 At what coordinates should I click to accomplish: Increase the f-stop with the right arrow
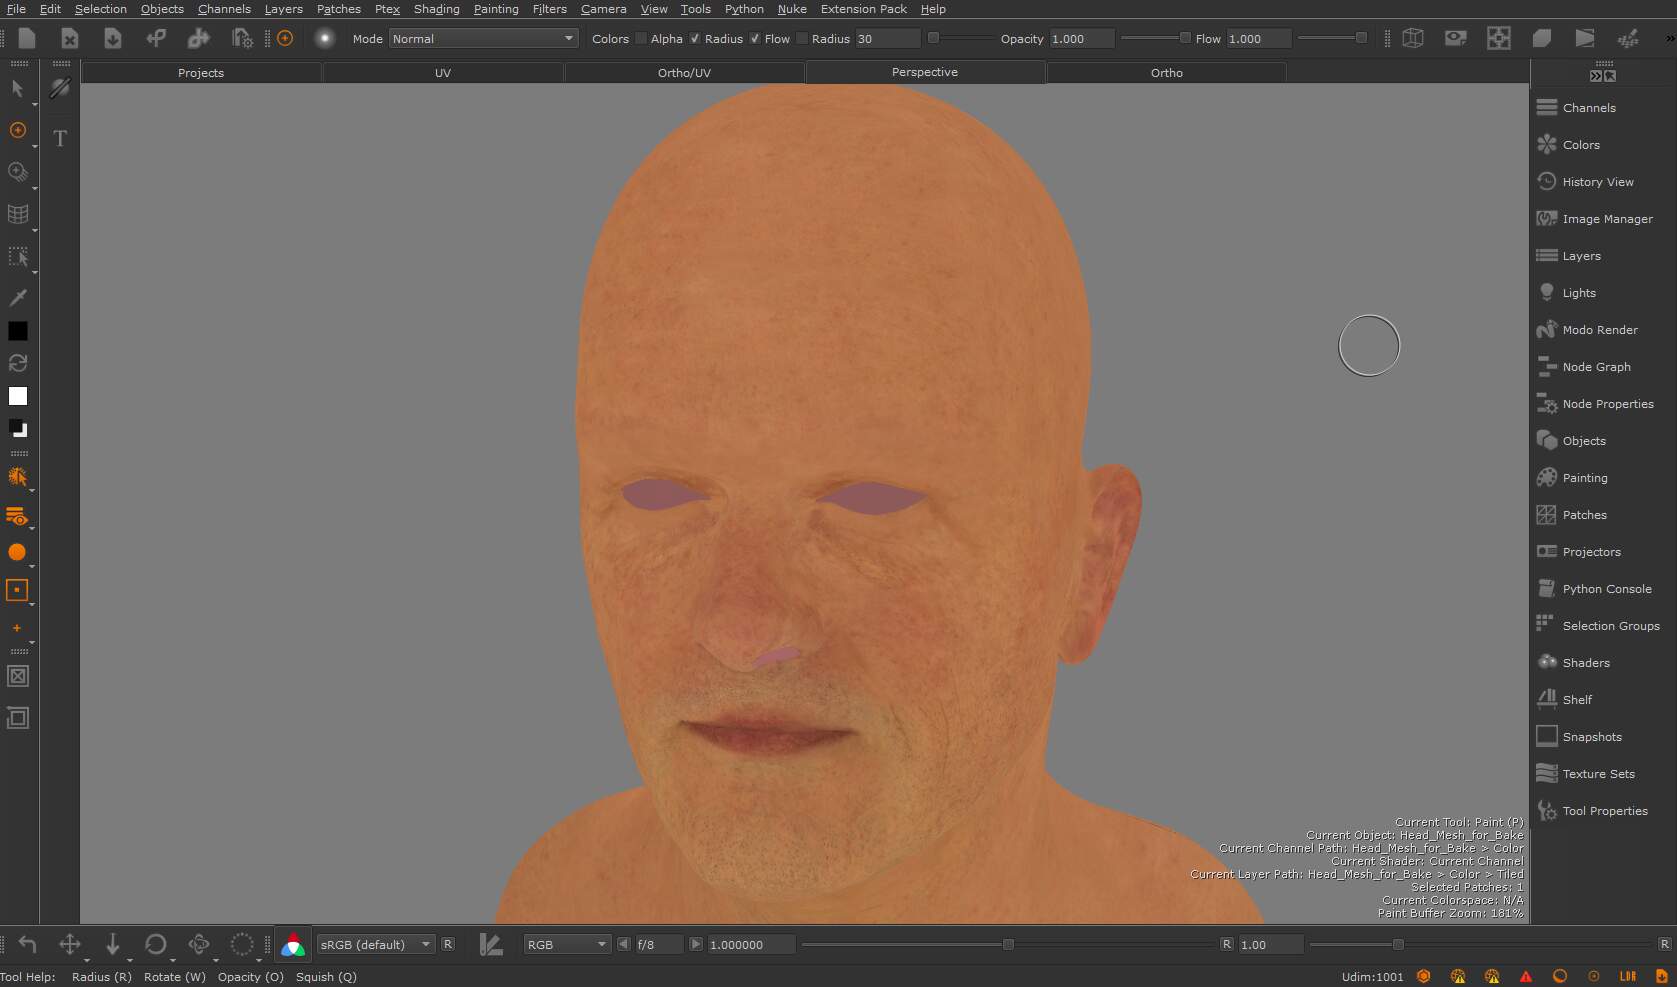[696, 944]
